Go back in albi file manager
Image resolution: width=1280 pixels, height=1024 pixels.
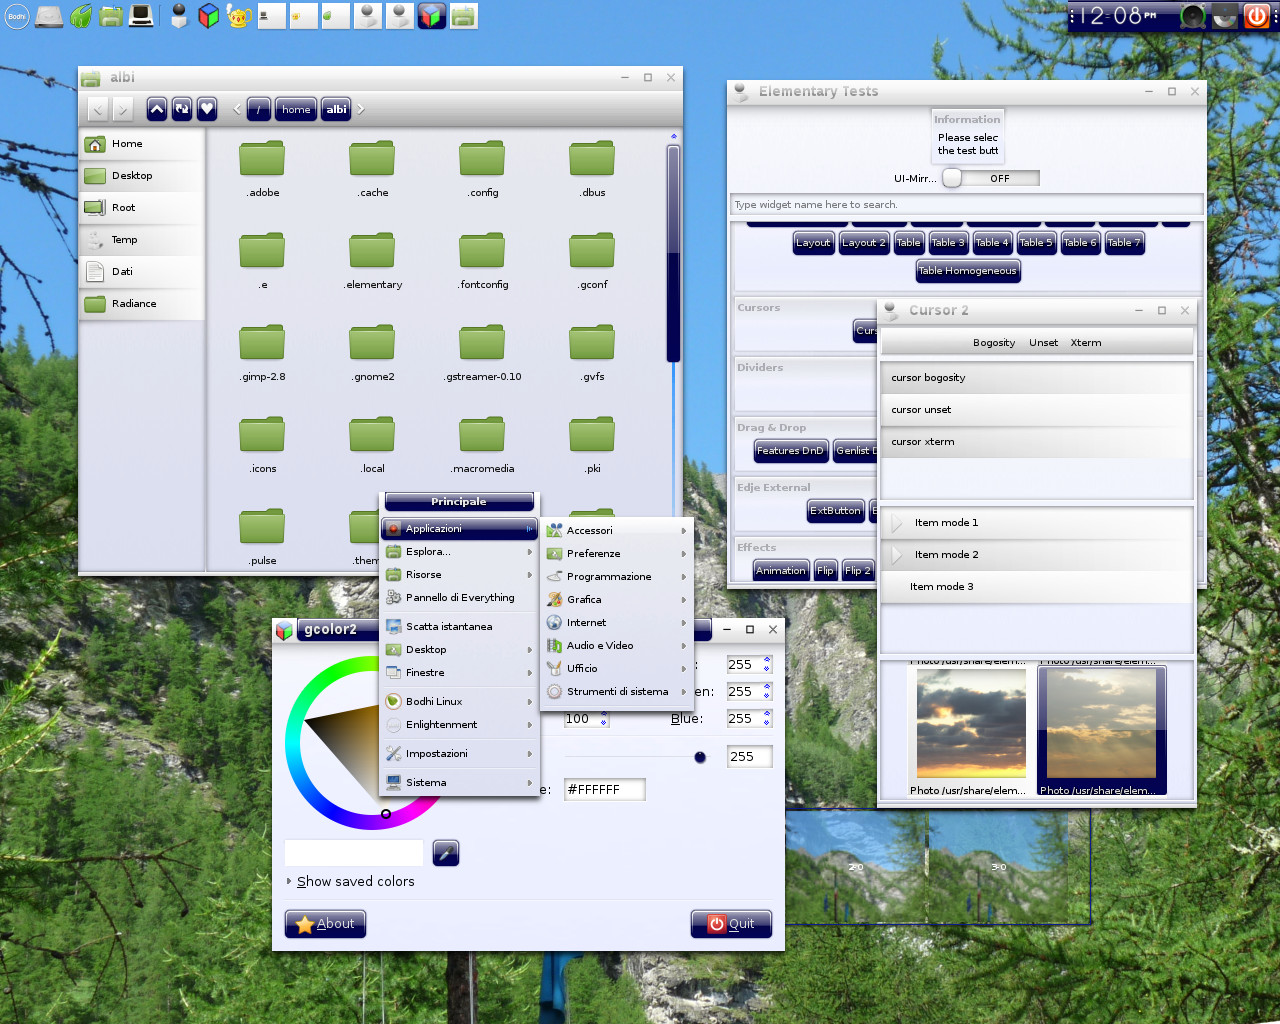(x=98, y=109)
